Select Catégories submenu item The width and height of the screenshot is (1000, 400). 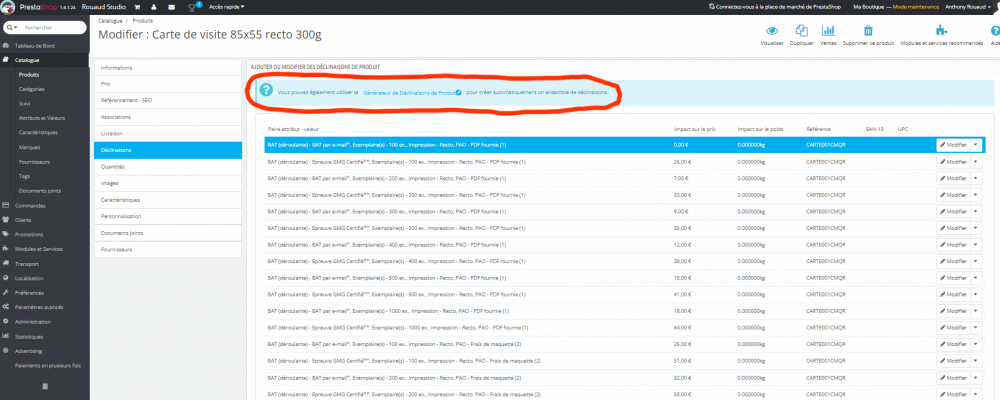(32, 89)
